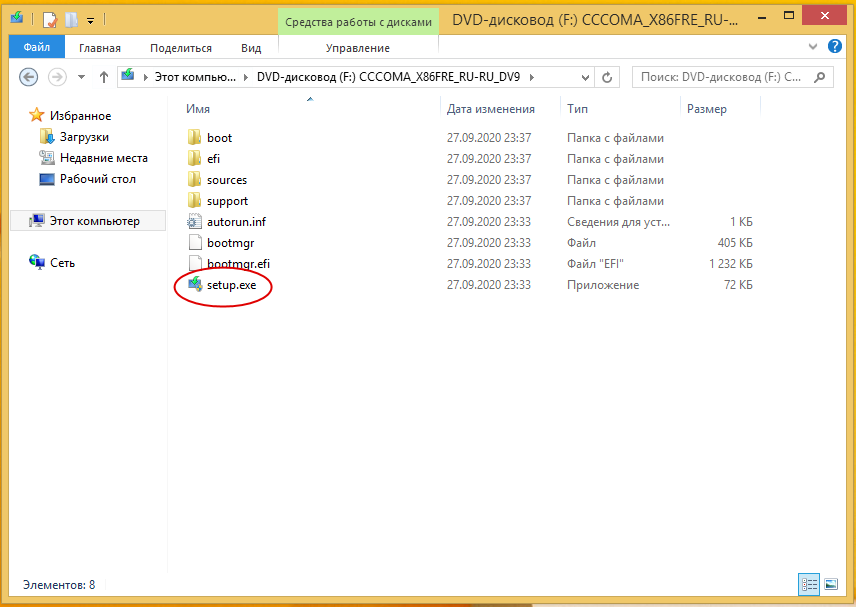This screenshot has height=607, width=856.
Task: Click the Избранное star icon
Action: click(37, 115)
